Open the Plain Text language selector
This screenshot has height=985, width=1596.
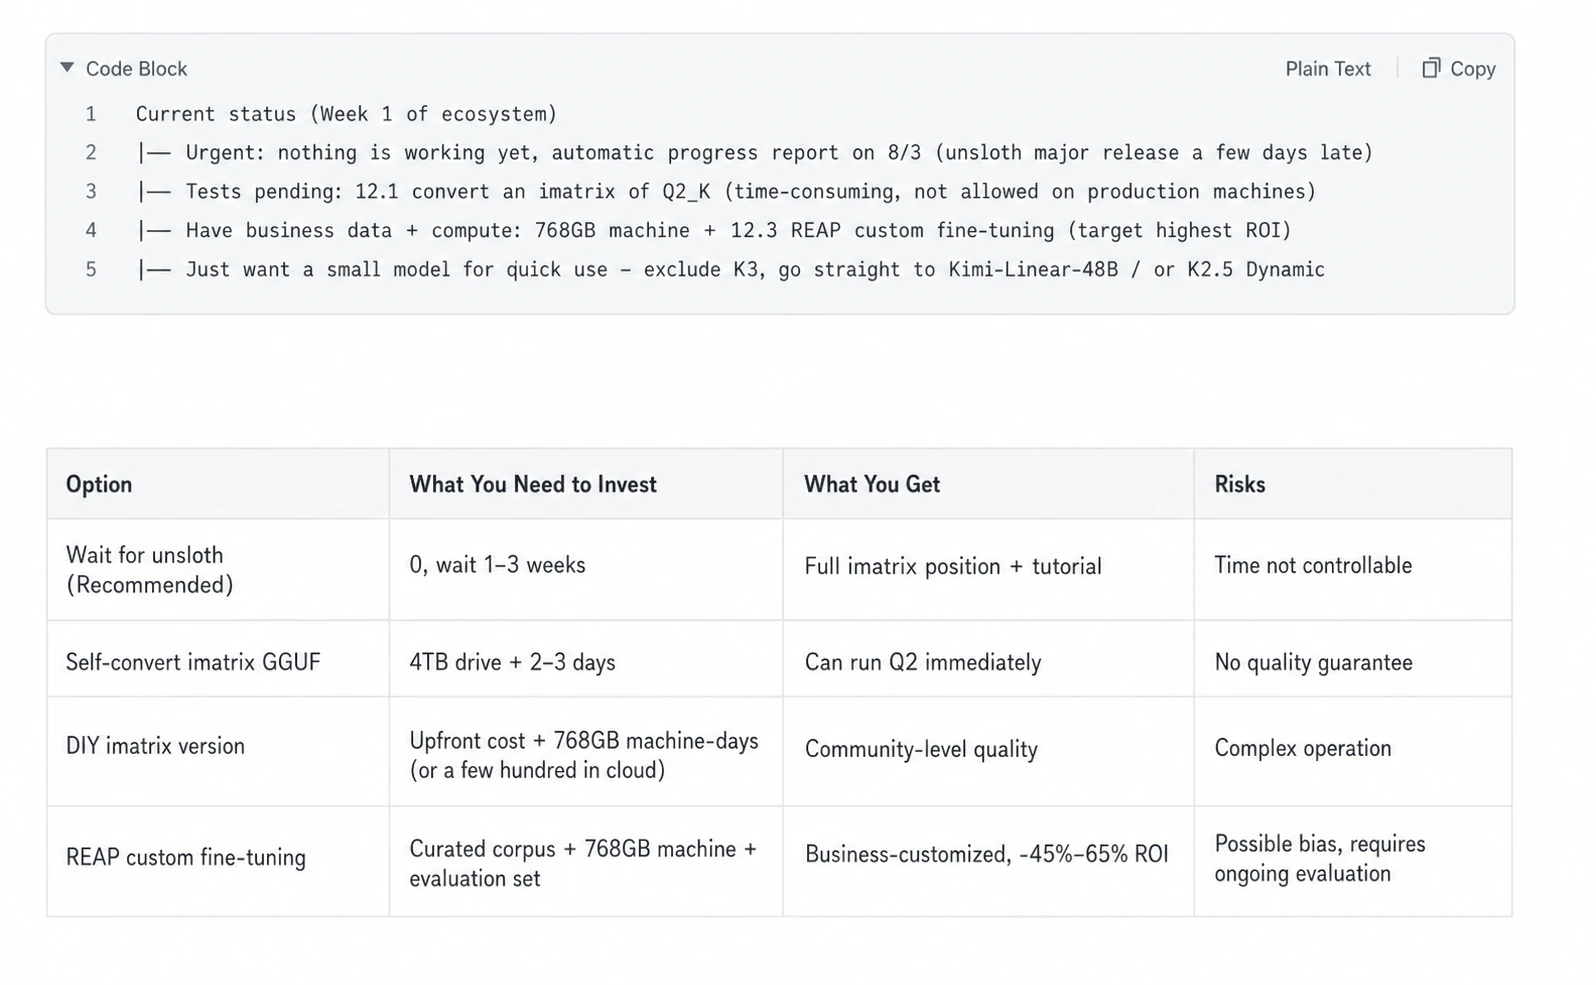tap(1327, 69)
